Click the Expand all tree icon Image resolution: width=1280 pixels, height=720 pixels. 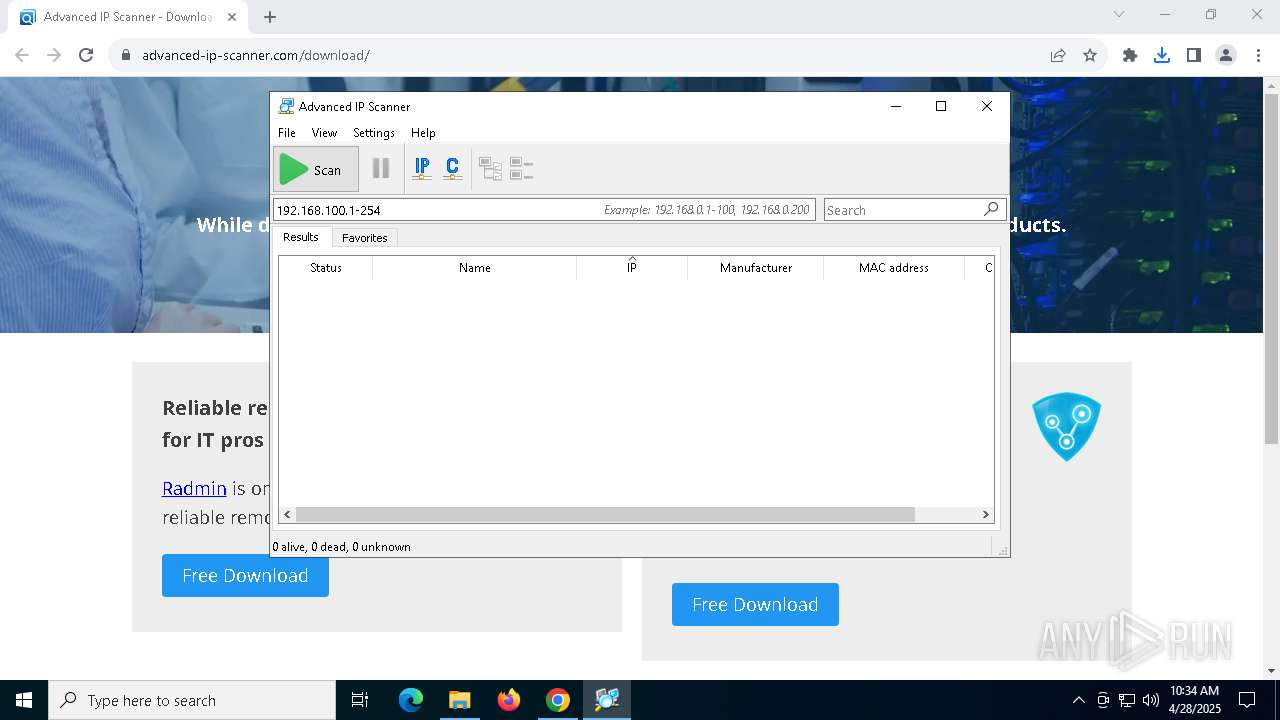490,169
